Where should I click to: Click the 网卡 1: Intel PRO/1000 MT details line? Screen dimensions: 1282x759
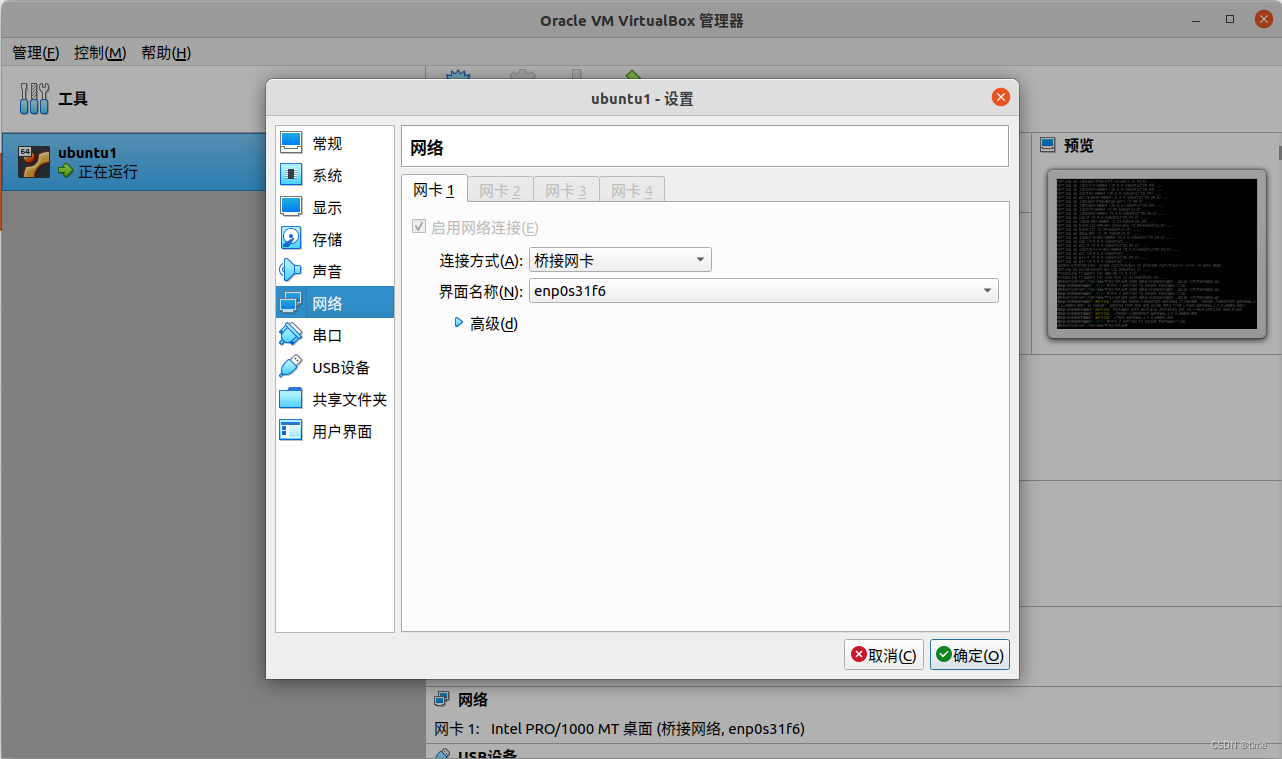point(620,728)
